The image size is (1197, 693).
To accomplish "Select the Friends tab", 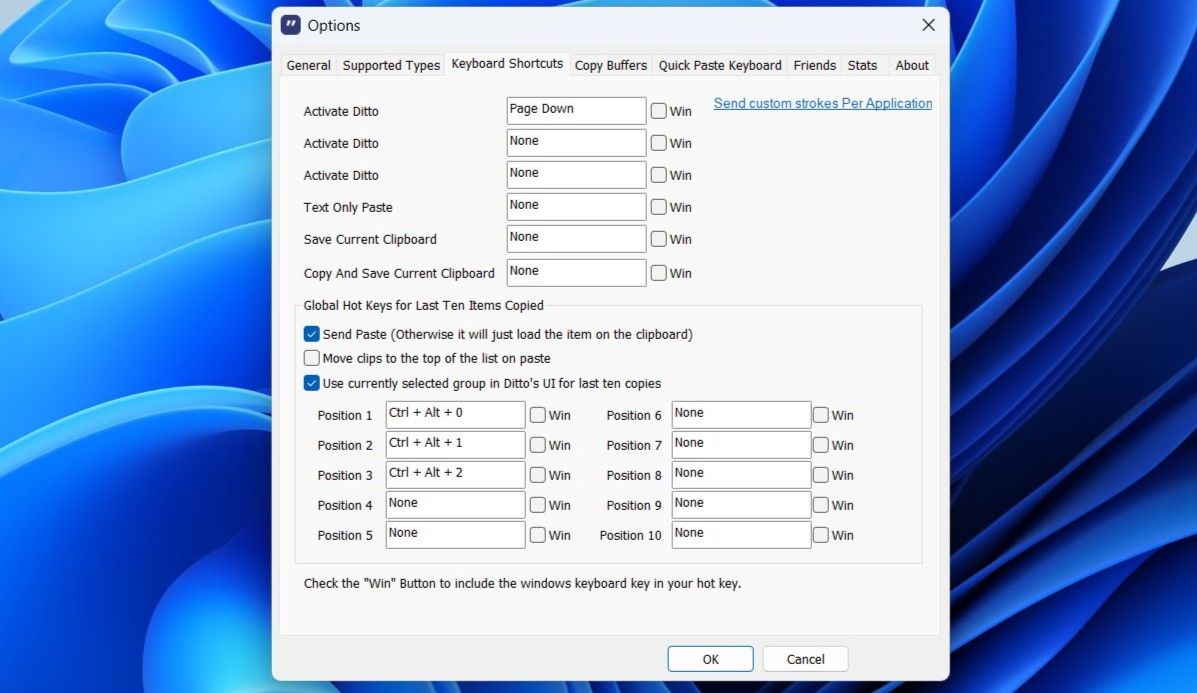I will point(814,64).
